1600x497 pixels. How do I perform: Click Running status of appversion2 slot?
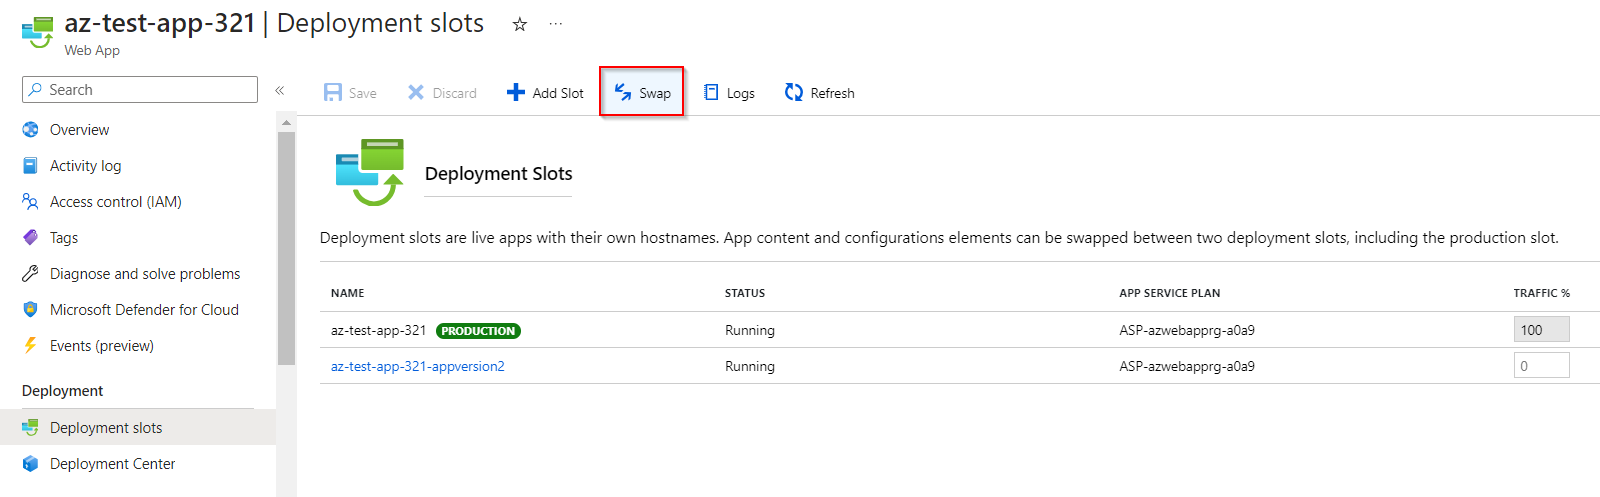pyautogui.click(x=750, y=366)
